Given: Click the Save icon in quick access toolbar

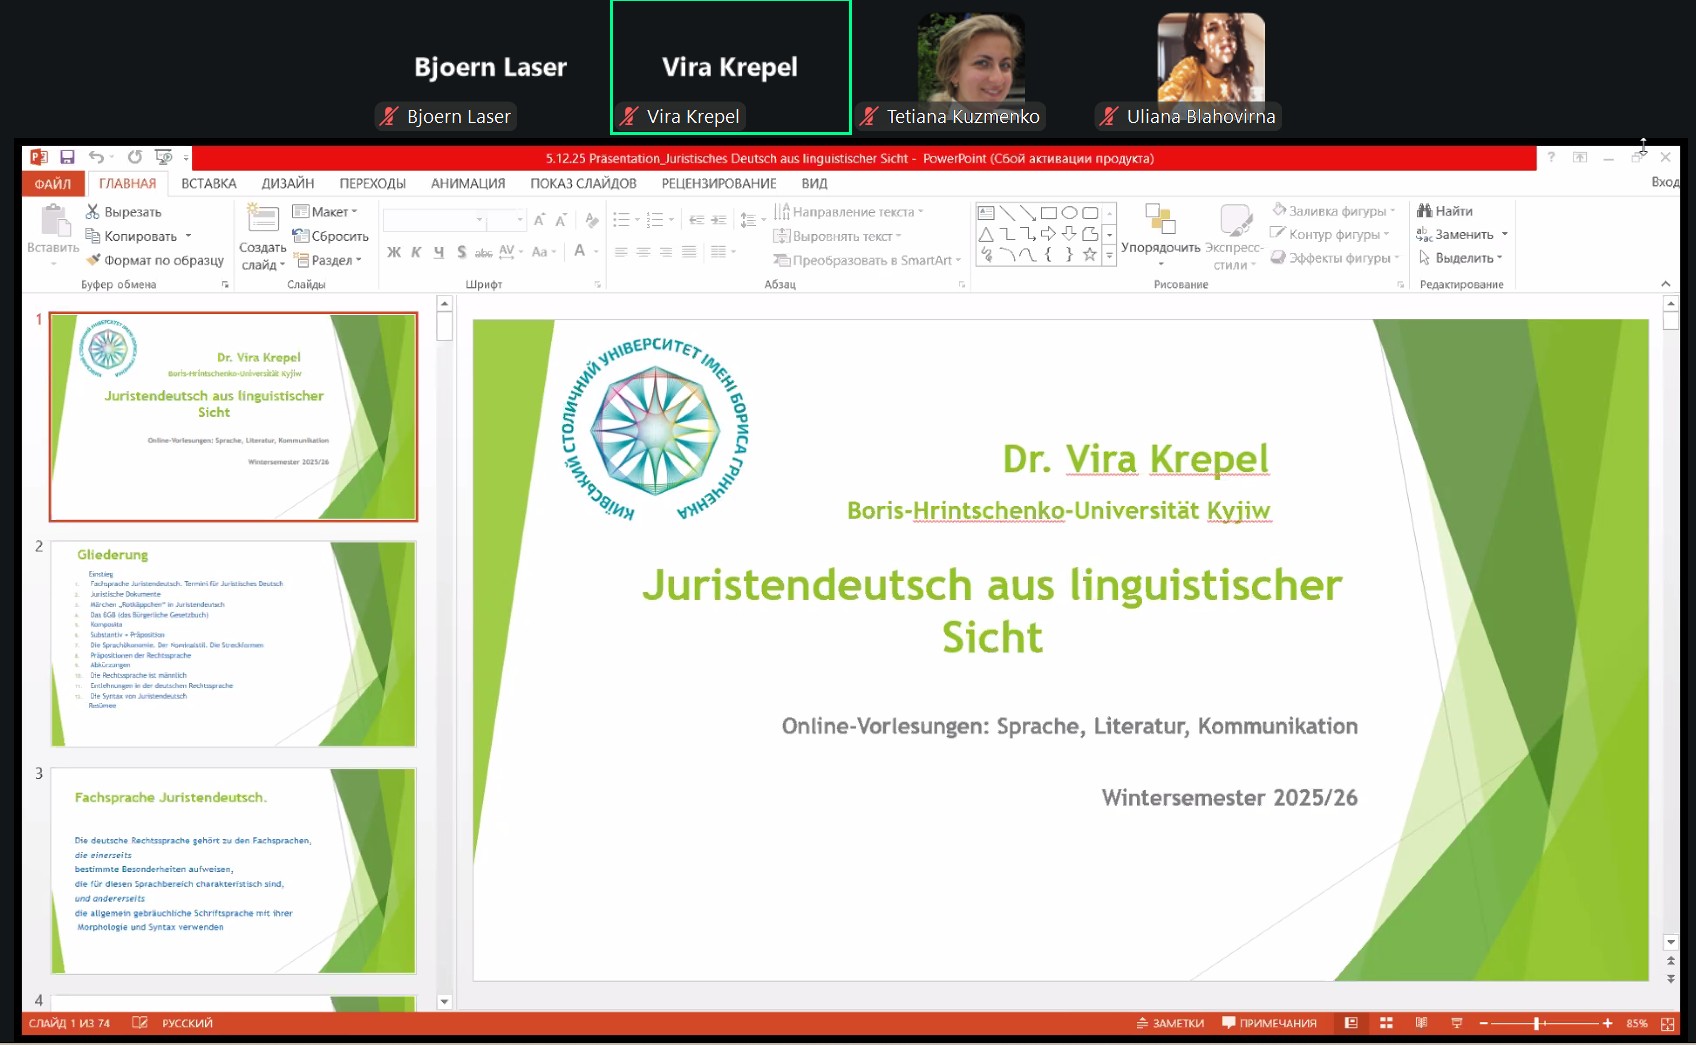Looking at the screenshot, I should tap(67, 157).
